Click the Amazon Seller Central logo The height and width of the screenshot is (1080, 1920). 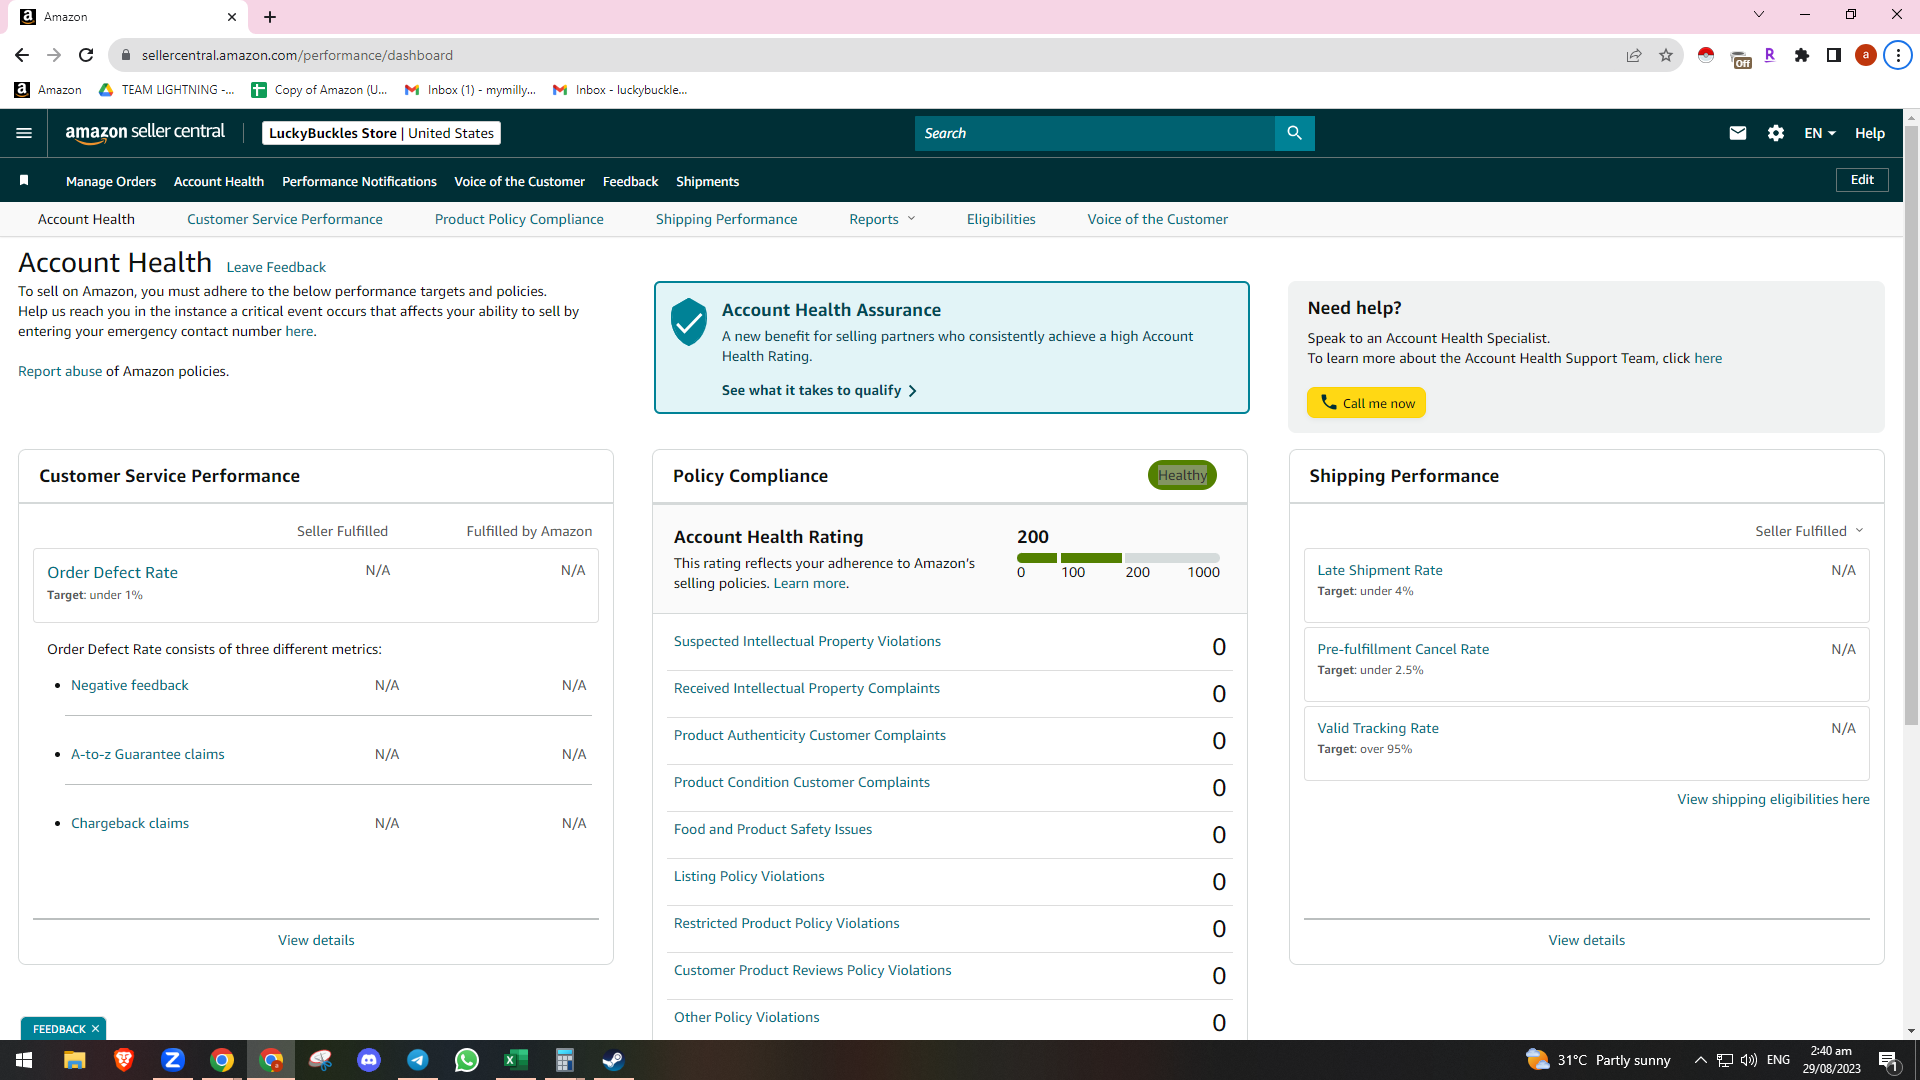145,133
